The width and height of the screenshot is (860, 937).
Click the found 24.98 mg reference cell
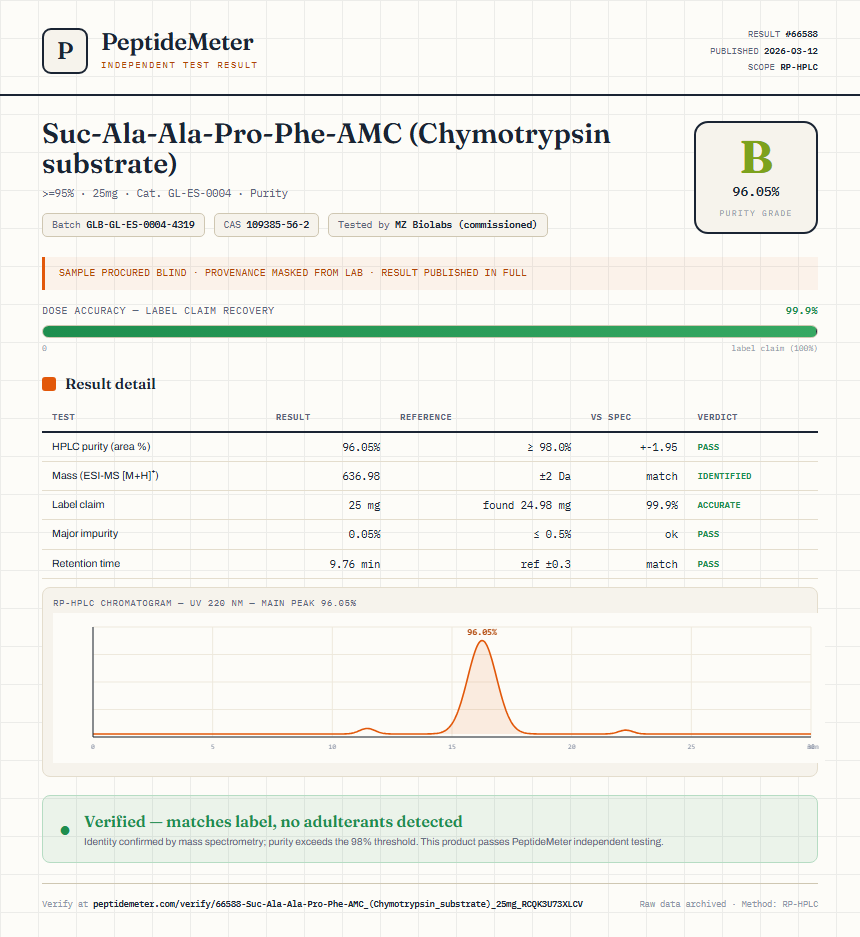pos(527,505)
